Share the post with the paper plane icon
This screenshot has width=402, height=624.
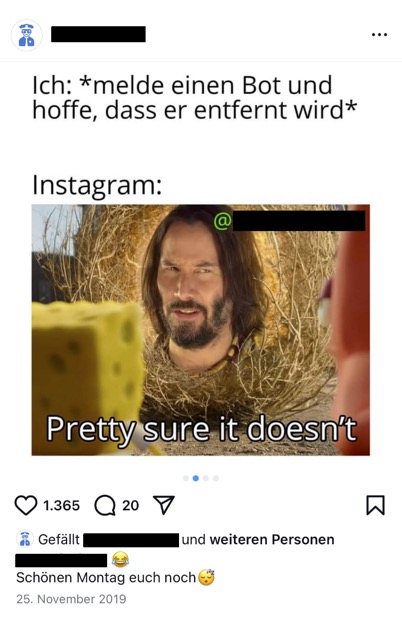pyautogui.click(x=164, y=505)
